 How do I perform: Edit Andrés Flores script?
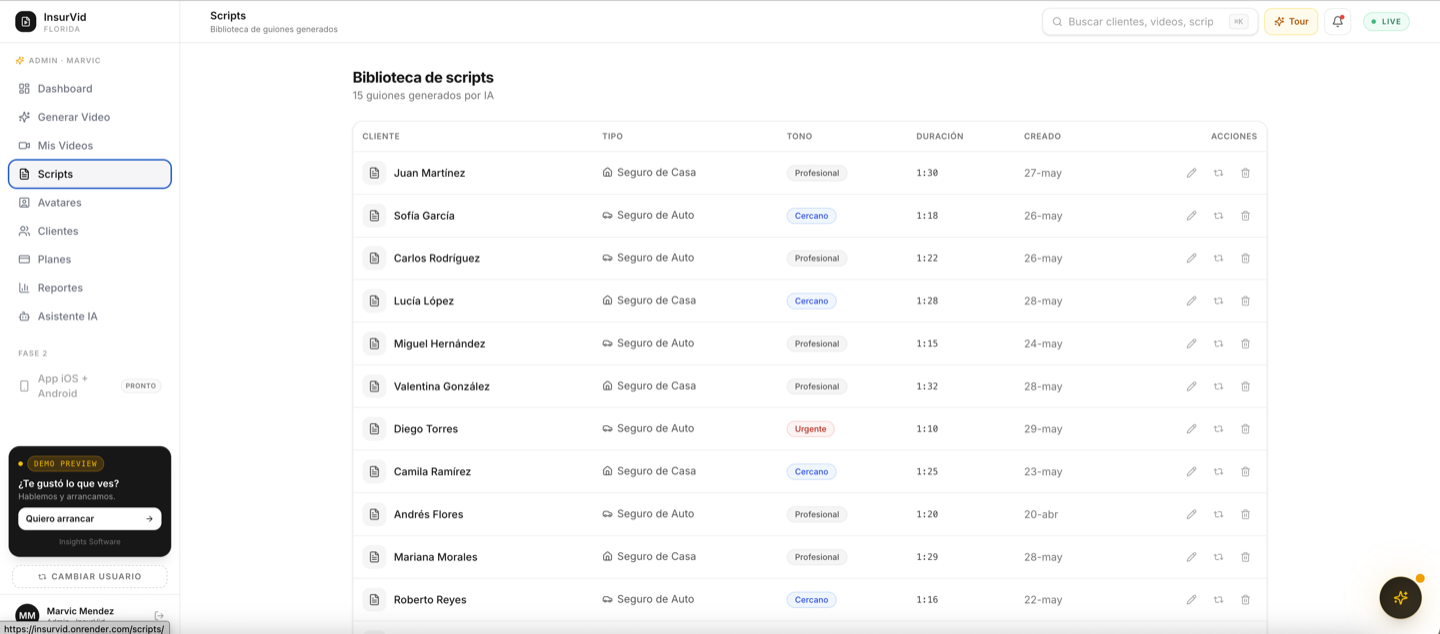coord(1191,514)
